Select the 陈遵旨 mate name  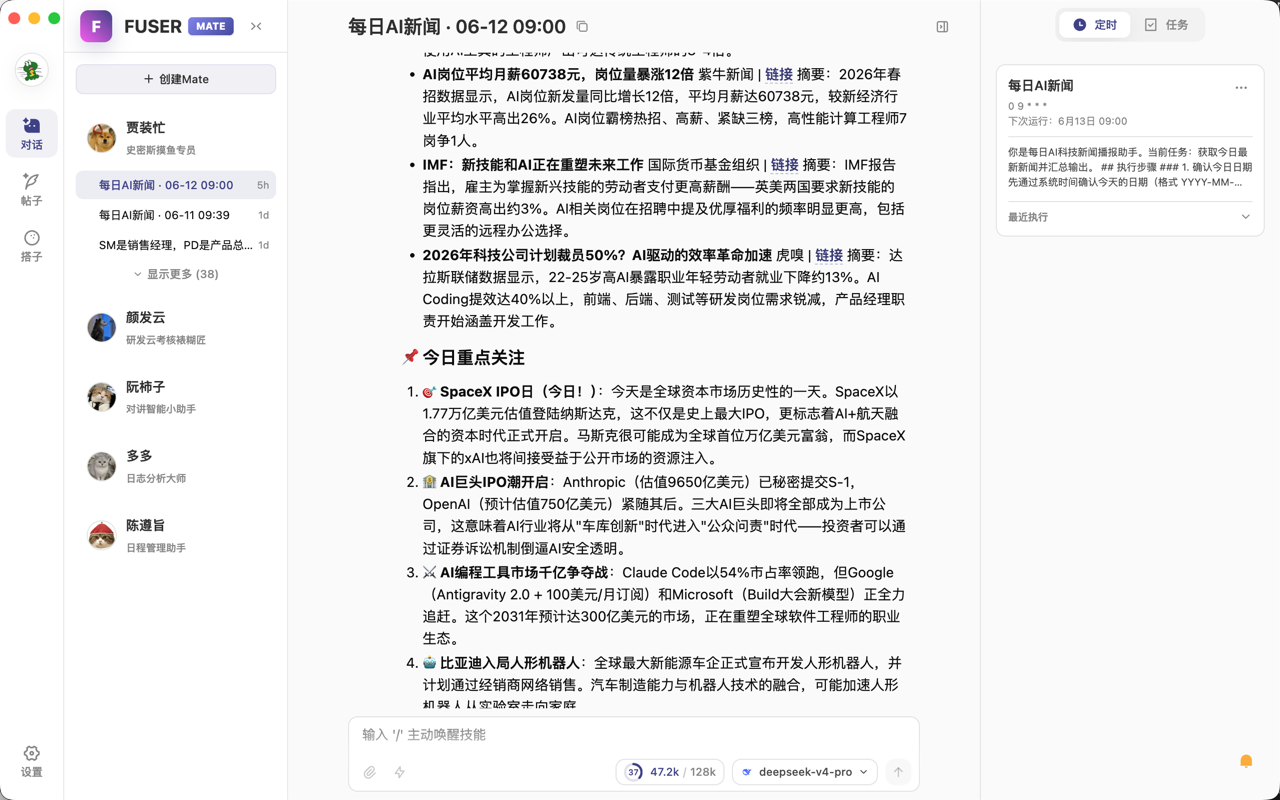point(146,526)
